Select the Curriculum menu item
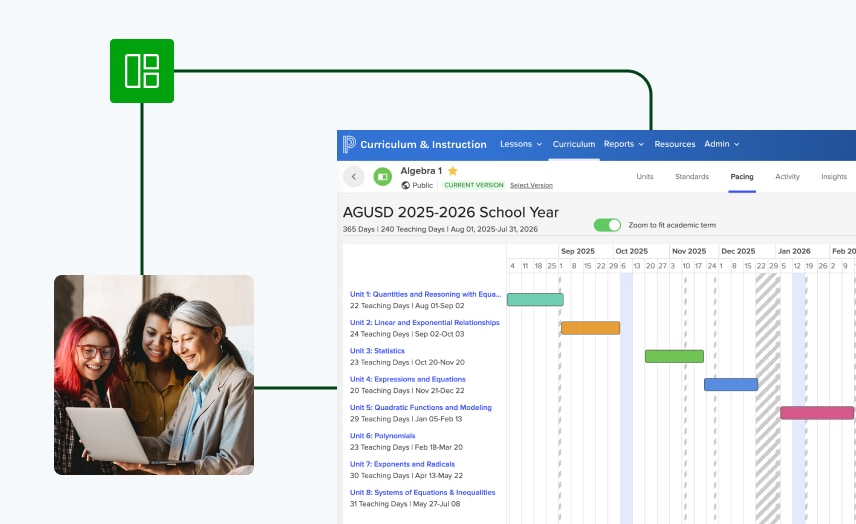Image resolution: width=856 pixels, height=524 pixels. tap(574, 144)
